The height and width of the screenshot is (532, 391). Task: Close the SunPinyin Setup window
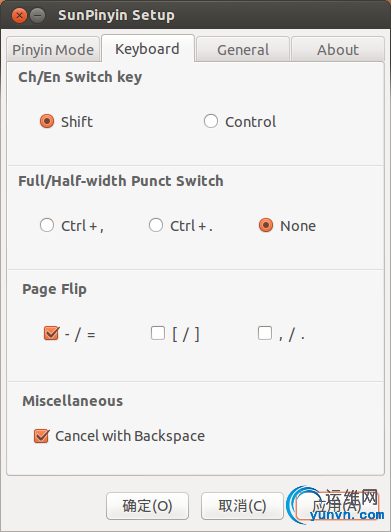pos(19,16)
